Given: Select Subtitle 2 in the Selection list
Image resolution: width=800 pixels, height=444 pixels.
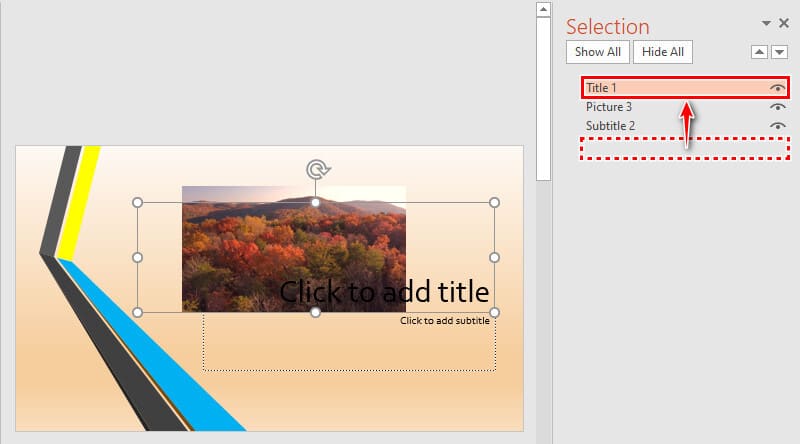Looking at the screenshot, I should [x=685, y=126].
